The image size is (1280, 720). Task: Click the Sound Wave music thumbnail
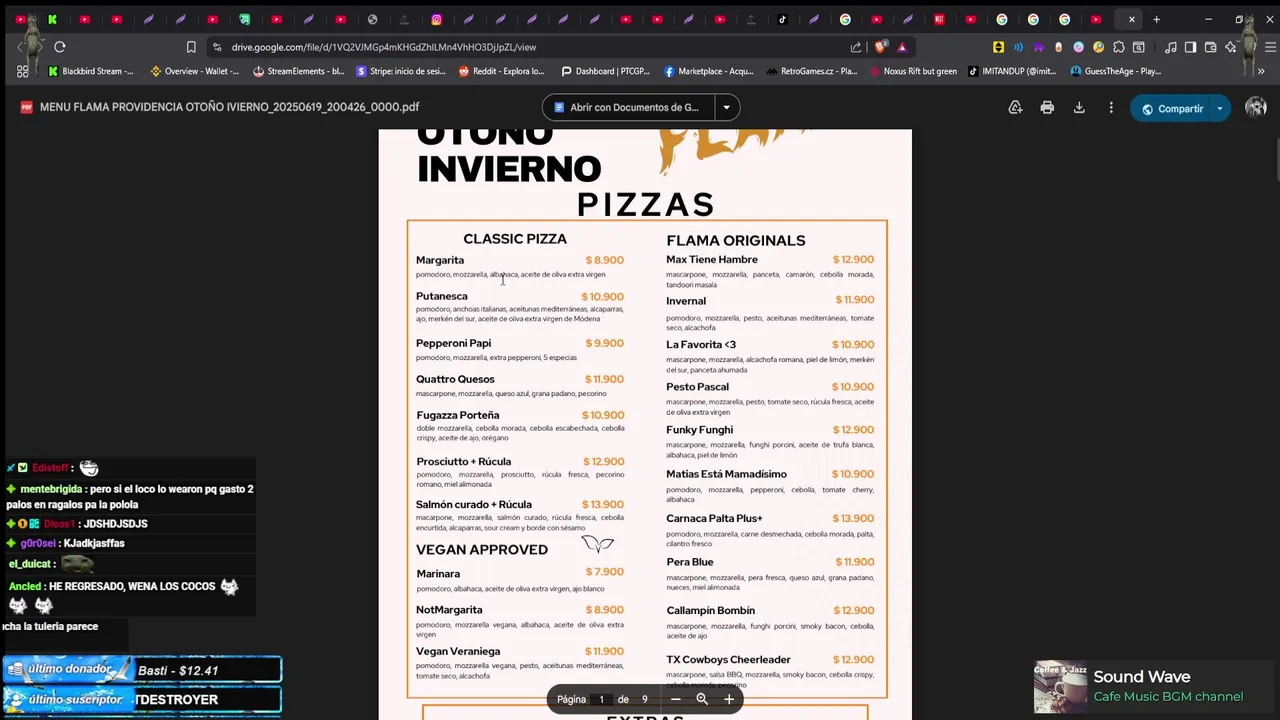[1060, 687]
